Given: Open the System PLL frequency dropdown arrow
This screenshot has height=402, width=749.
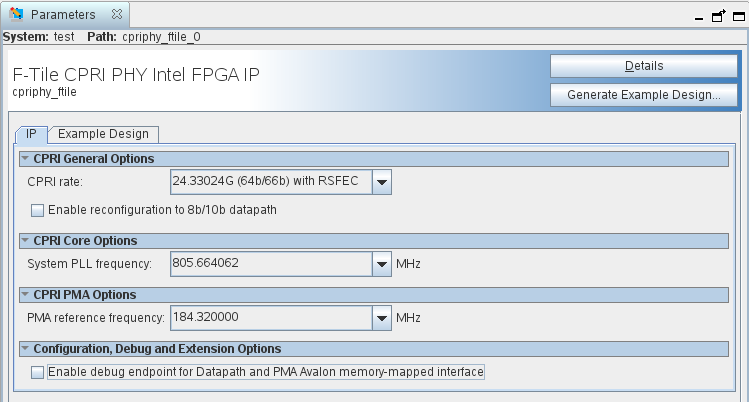Looking at the screenshot, I should 381,264.
